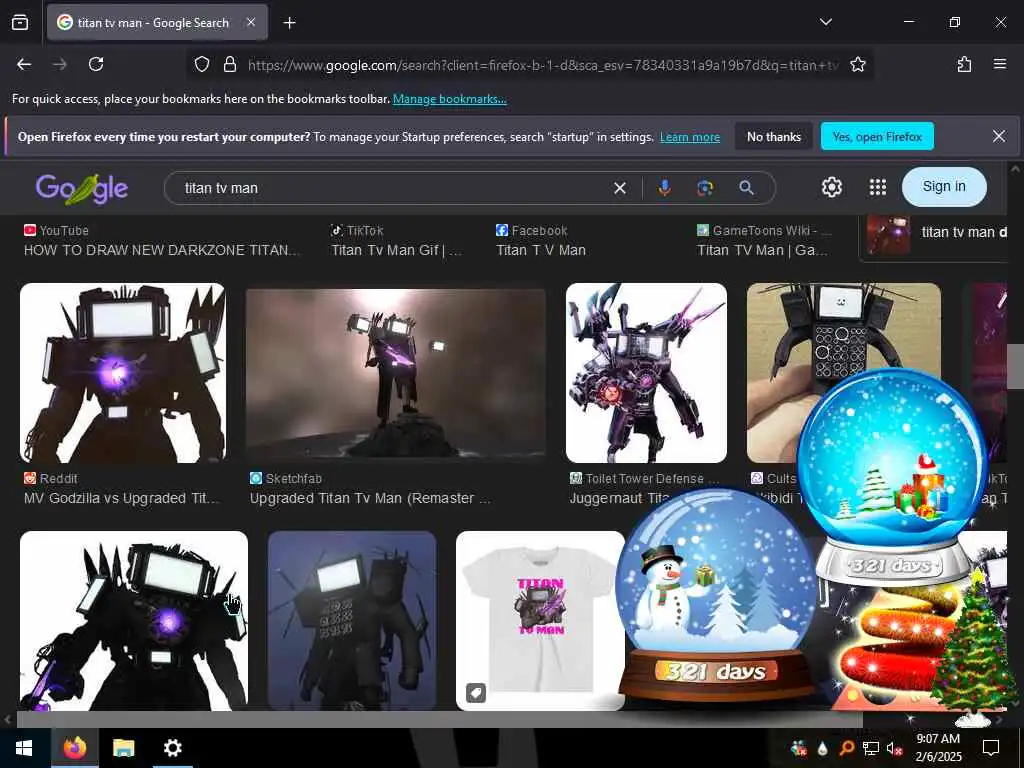Screen dimensions: 1024x768
Task: Choose No thanks on startup prompt
Action: pyautogui.click(x=773, y=136)
